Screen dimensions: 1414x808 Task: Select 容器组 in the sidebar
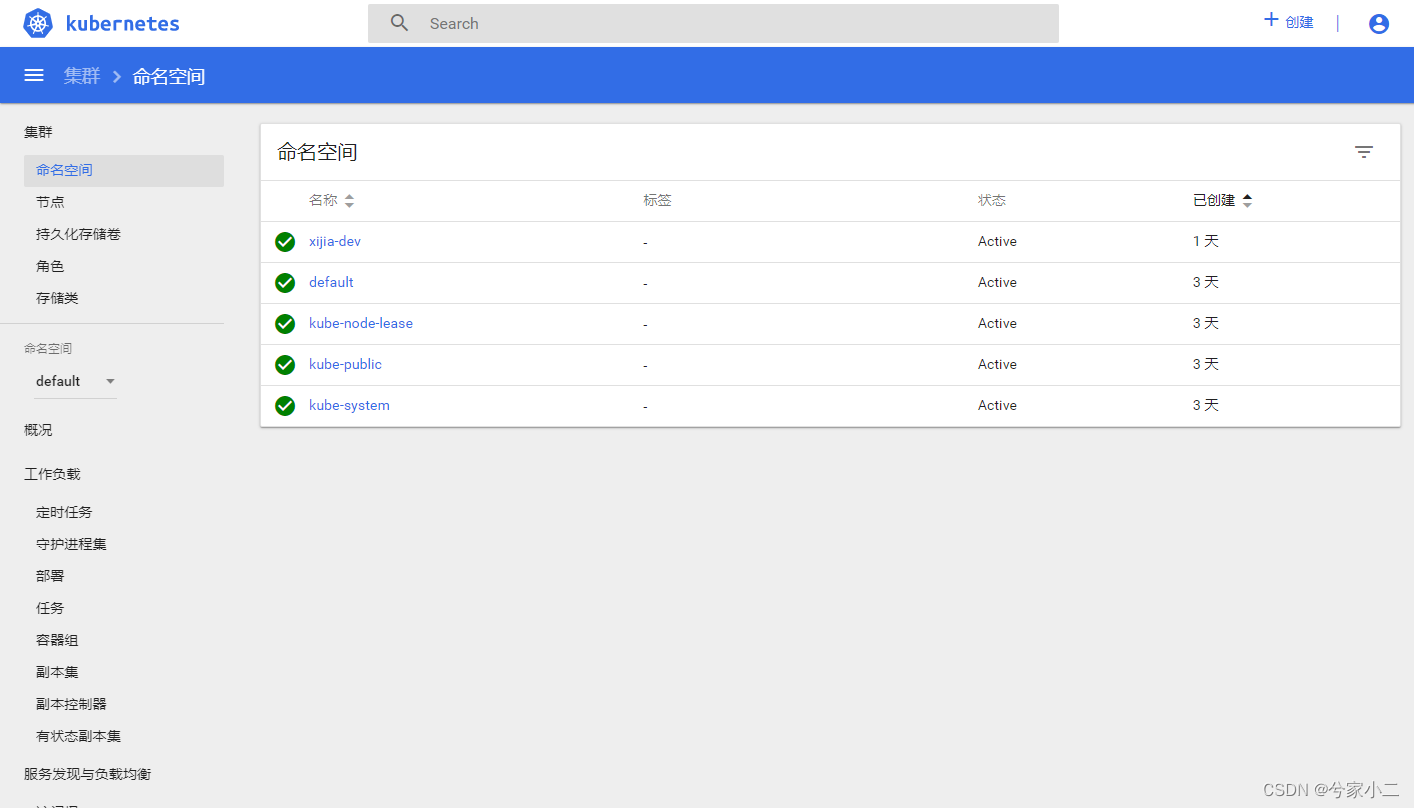click(x=56, y=639)
